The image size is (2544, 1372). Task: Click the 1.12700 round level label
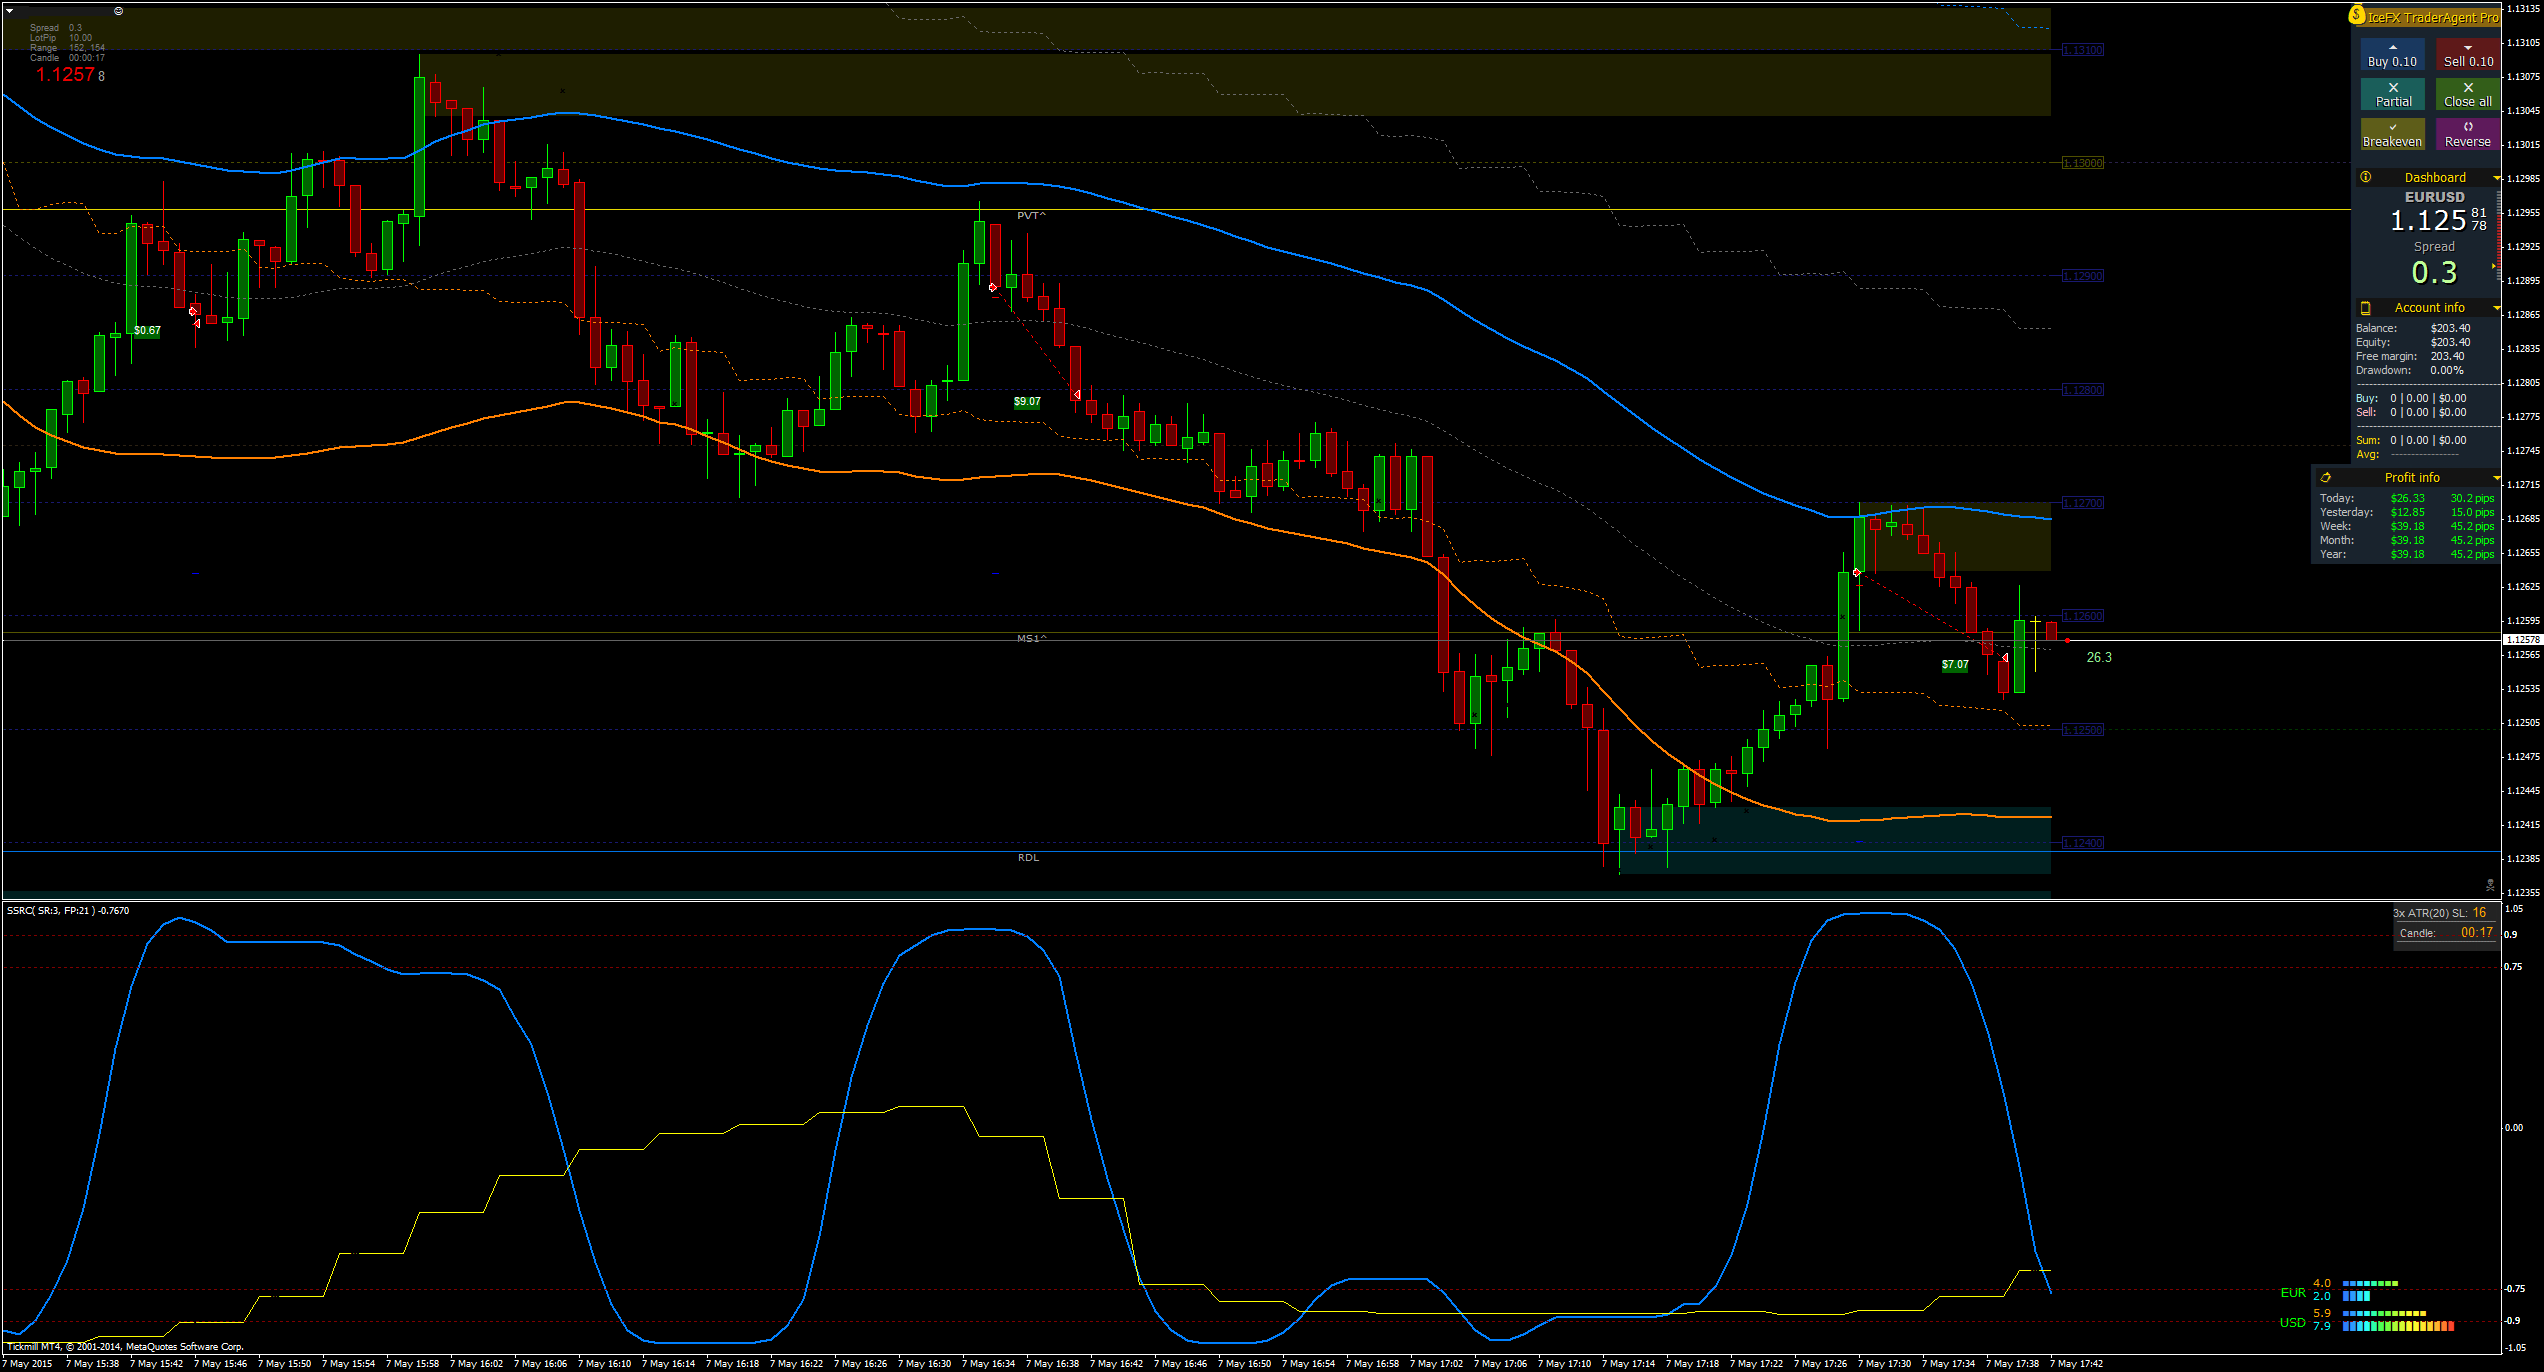click(2083, 503)
